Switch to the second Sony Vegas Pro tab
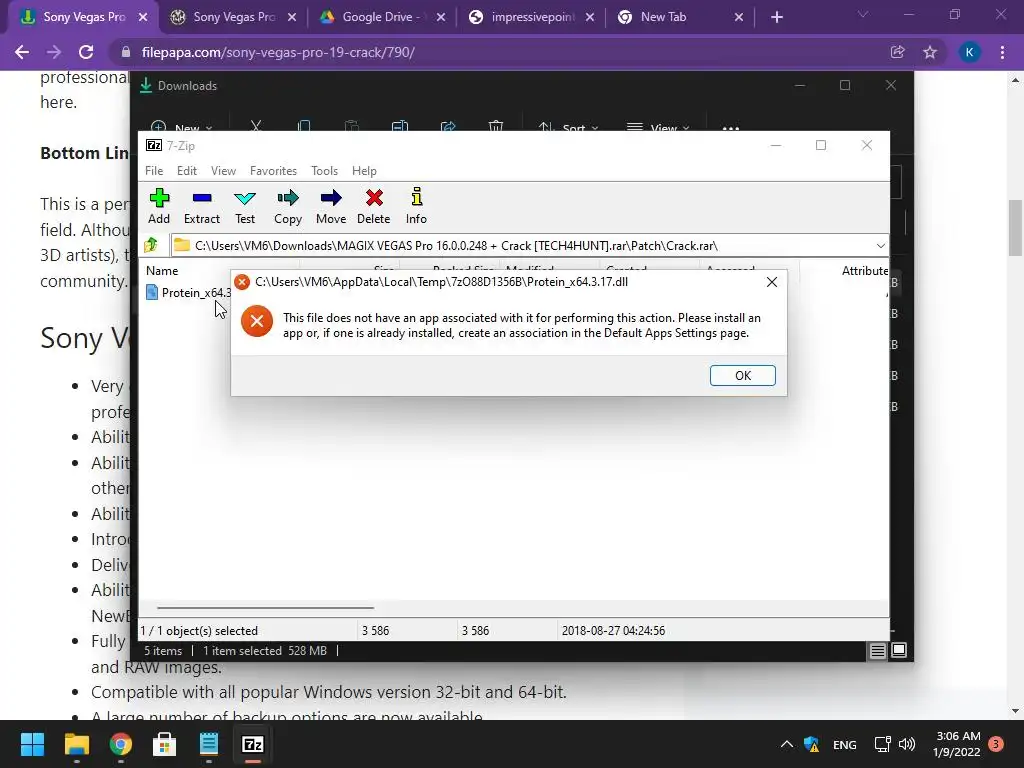Image resolution: width=1024 pixels, height=768 pixels. (234, 17)
